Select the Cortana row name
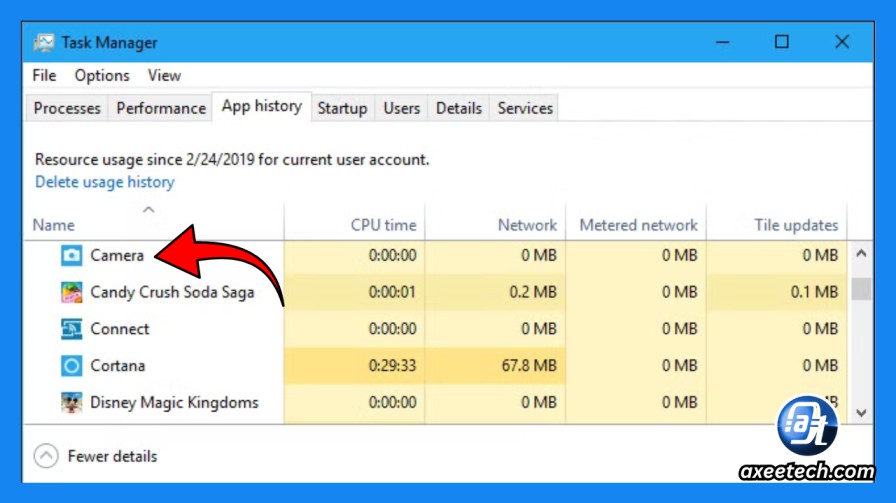 [118, 365]
